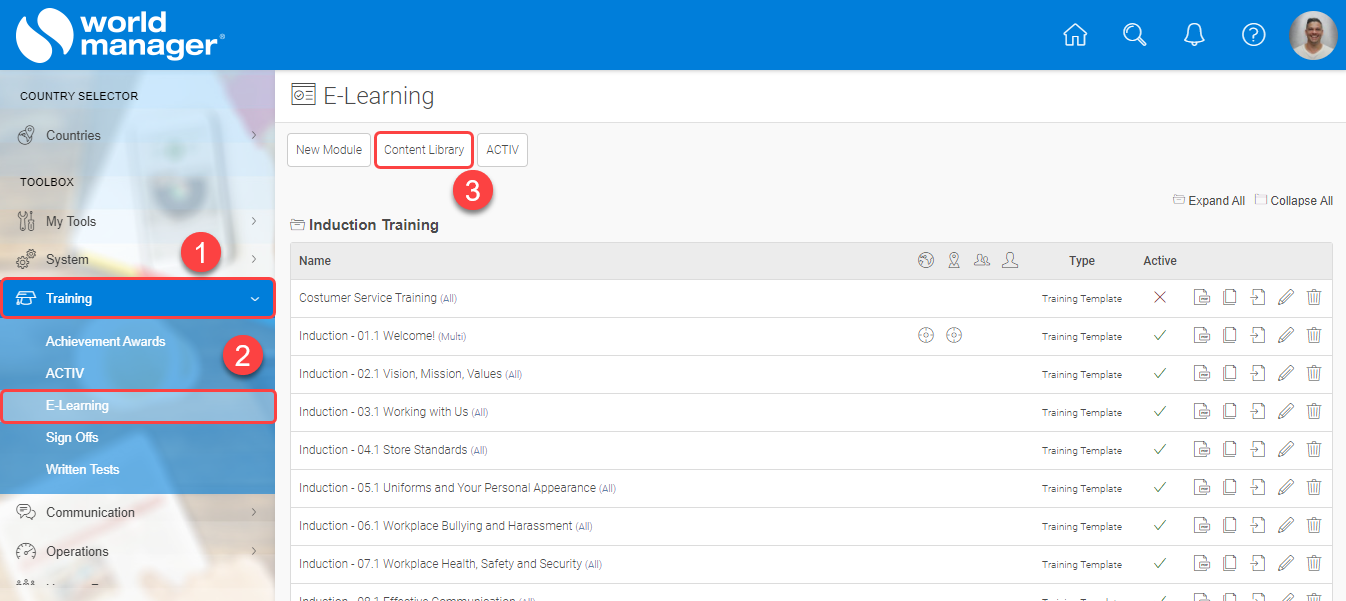The height and width of the screenshot is (601, 1346).
Task: Open the notifications bell
Action: pyautogui.click(x=1194, y=35)
